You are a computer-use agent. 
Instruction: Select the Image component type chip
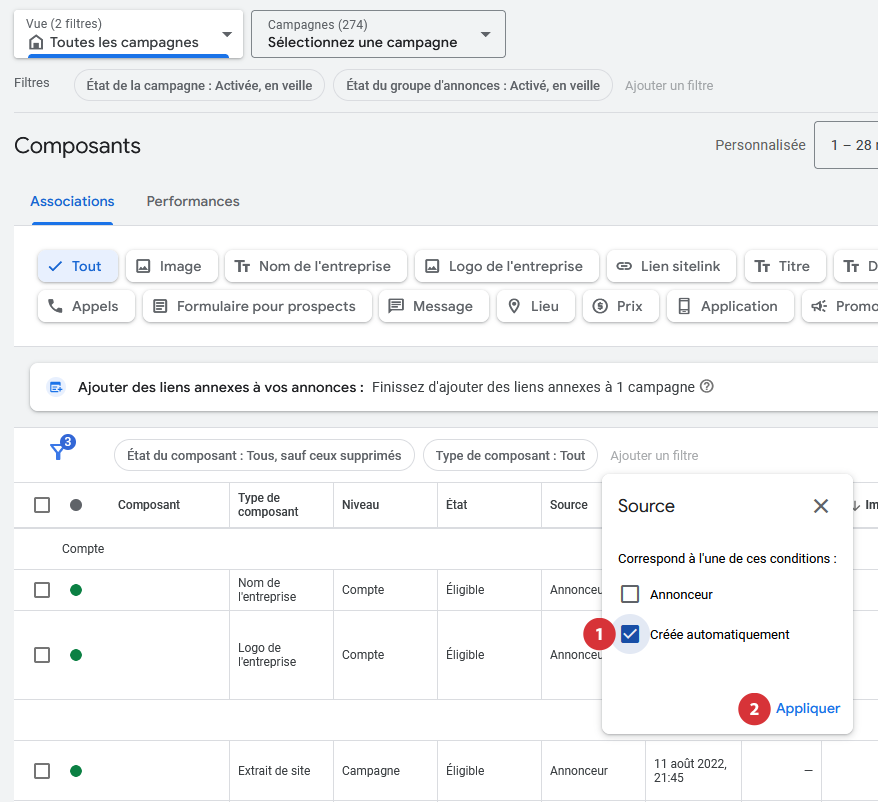tap(171, 266)
